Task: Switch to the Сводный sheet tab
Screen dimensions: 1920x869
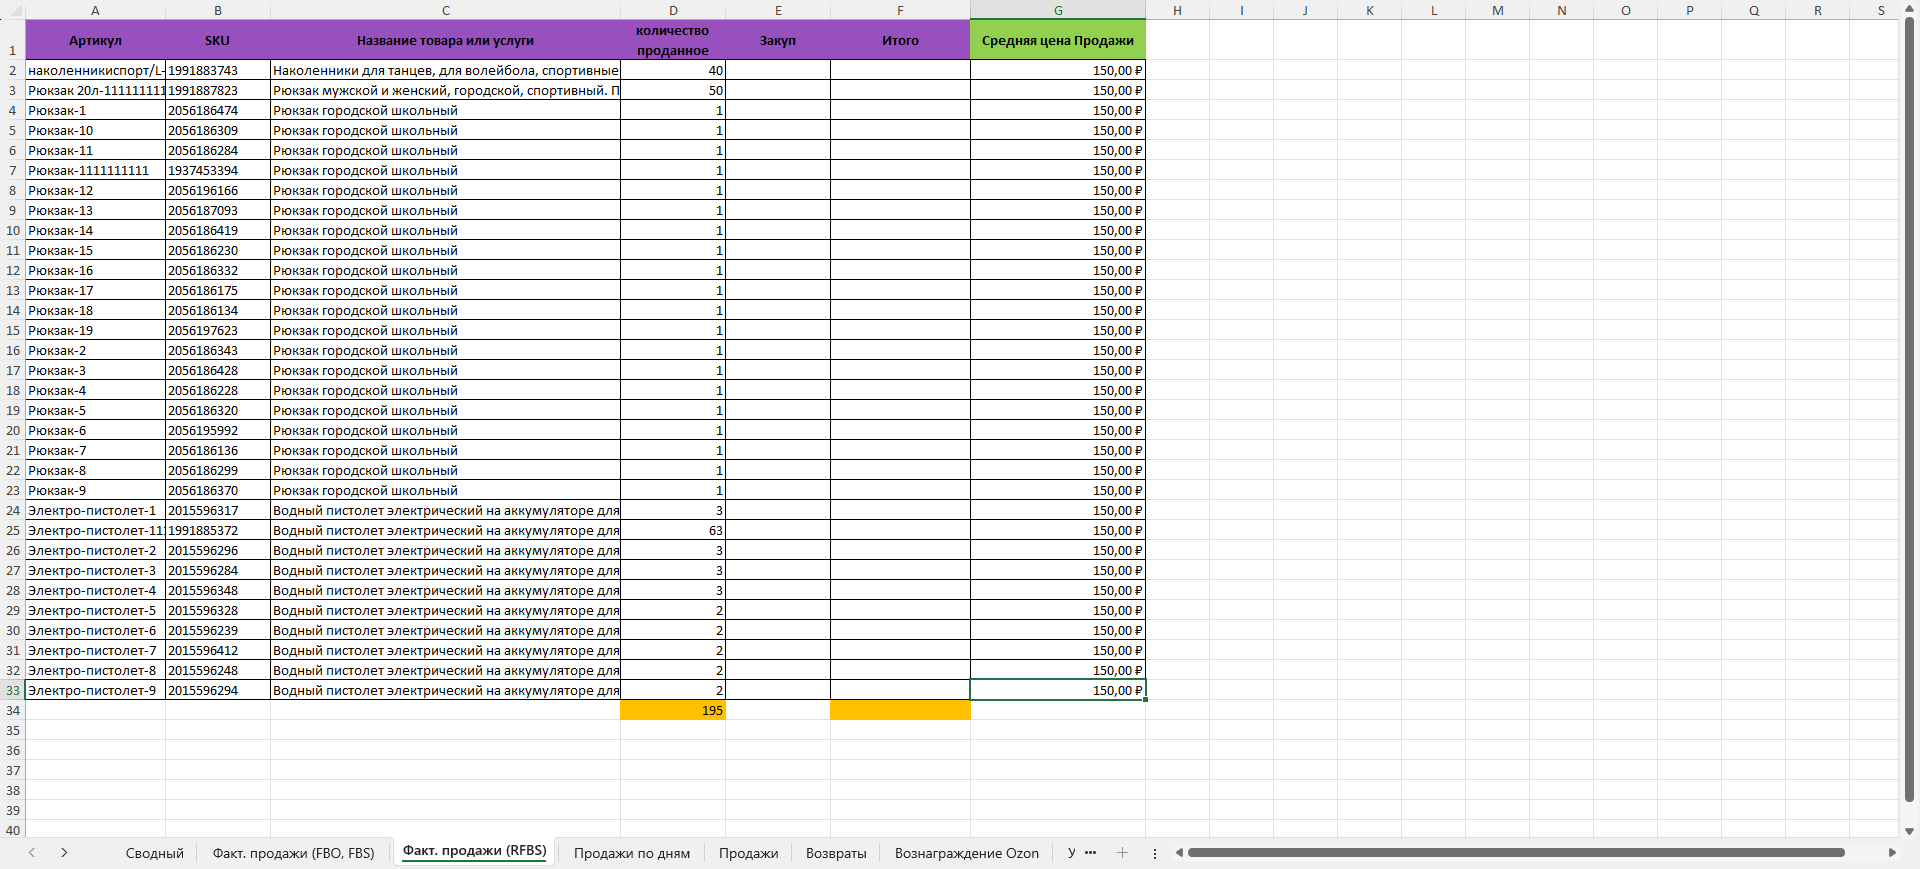Action: point(154,853)
